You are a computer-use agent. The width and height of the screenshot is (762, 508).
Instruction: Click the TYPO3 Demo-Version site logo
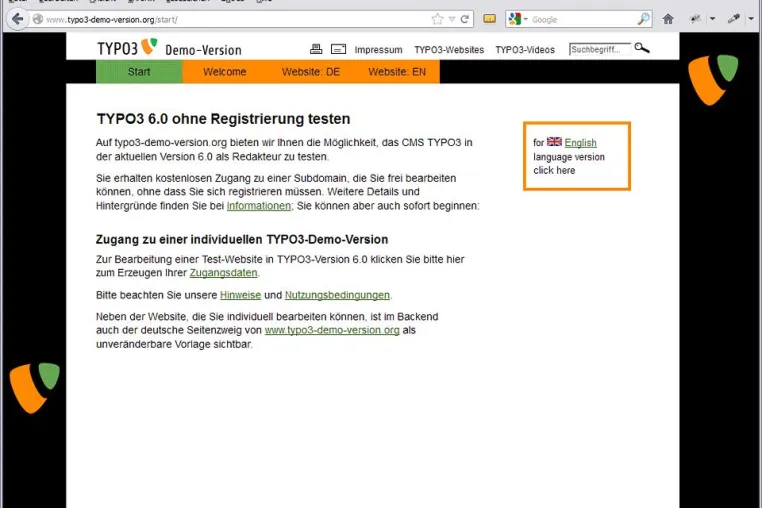[169, 48]
